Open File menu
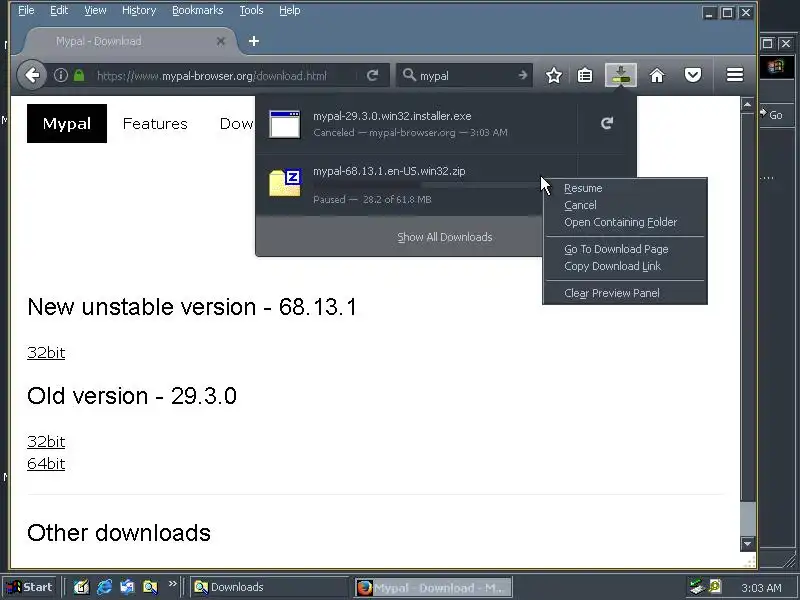This screenshot has width=800, height=600. tap(26, 10)
